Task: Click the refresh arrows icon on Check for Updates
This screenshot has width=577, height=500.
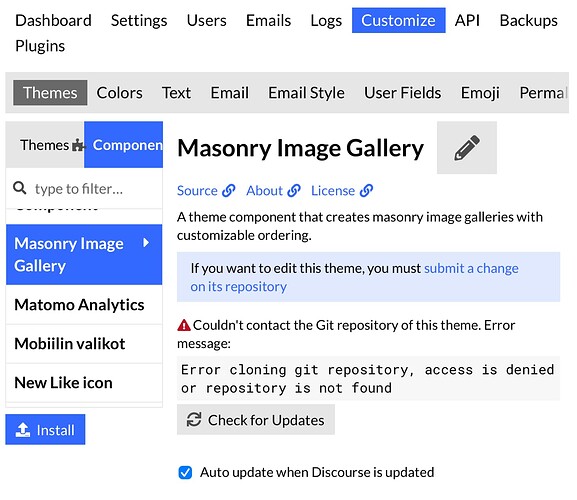Action: 194,419
